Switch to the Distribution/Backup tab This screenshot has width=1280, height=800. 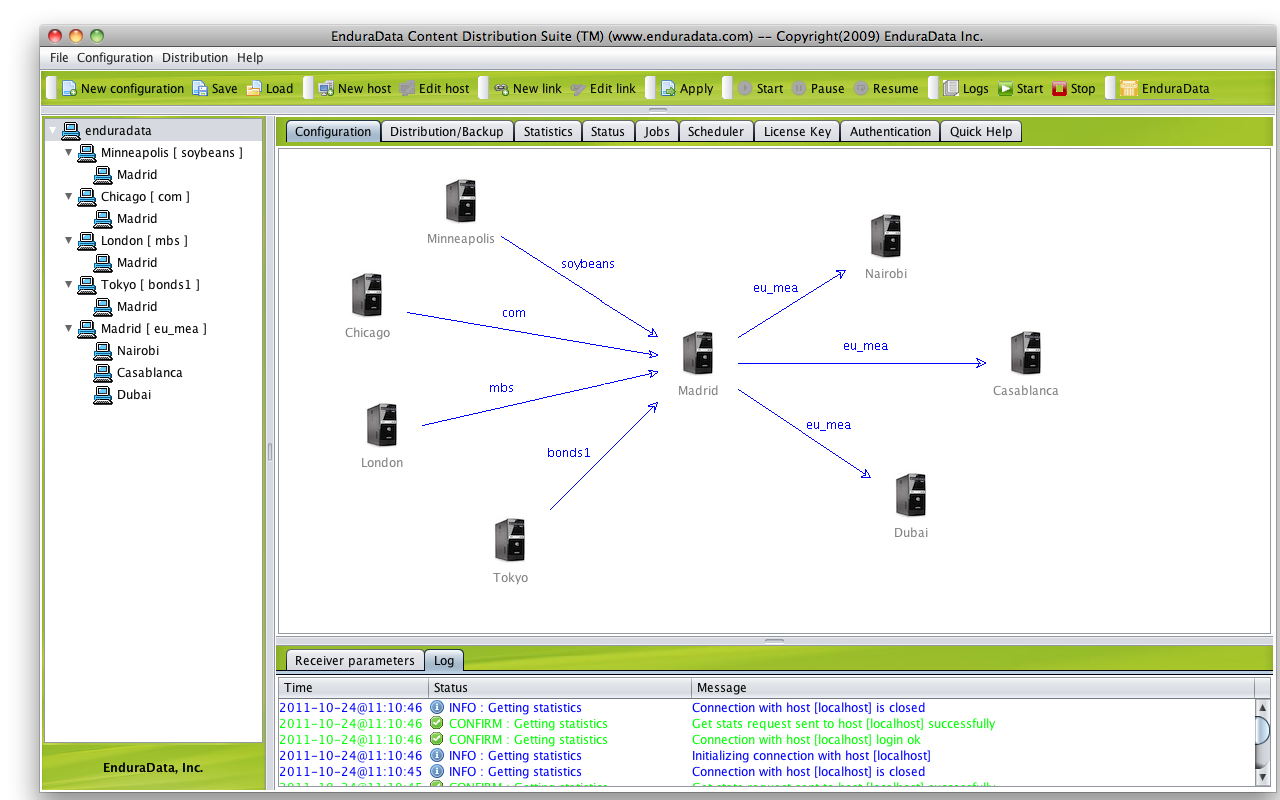pos(447,131)
